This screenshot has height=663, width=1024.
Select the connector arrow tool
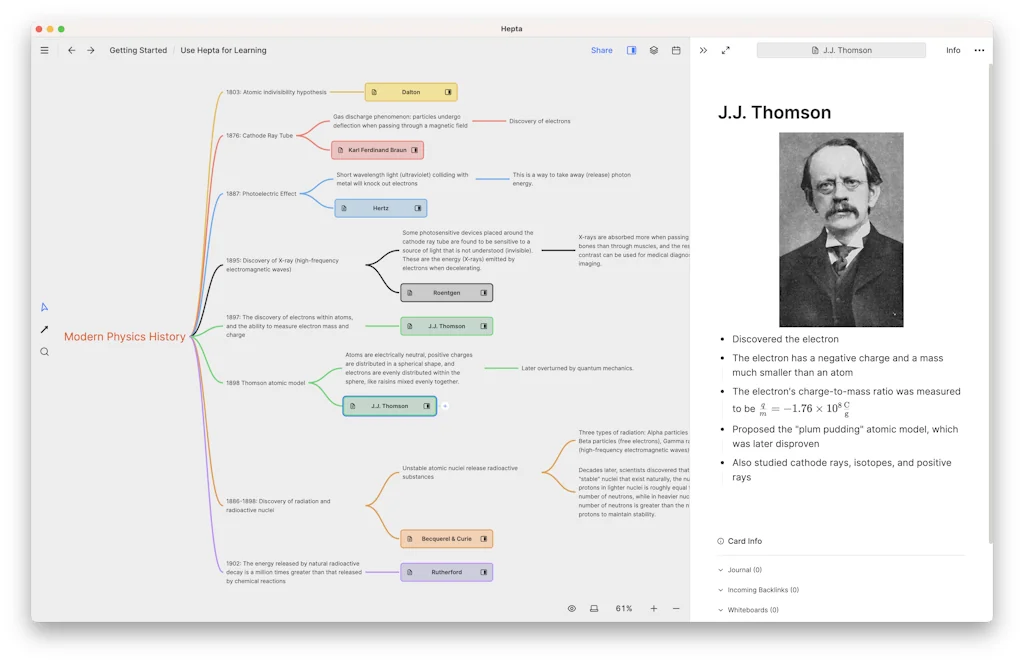[x=43, y=330]
